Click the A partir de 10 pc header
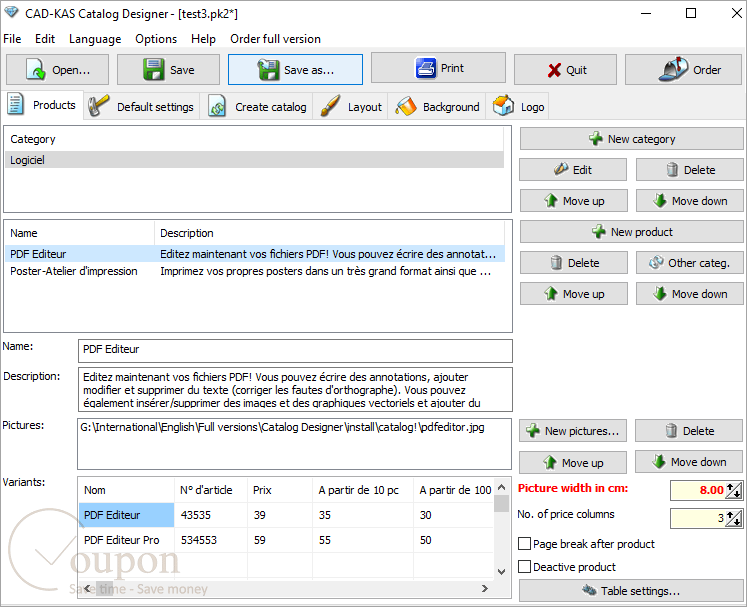This screenshot has height=607, width=747. coord(363,490)
